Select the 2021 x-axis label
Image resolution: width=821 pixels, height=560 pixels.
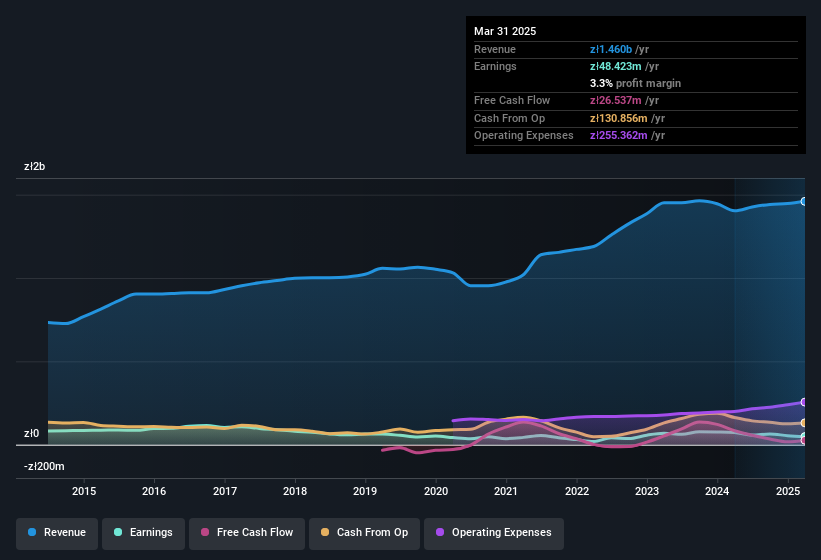coord(506,491)
